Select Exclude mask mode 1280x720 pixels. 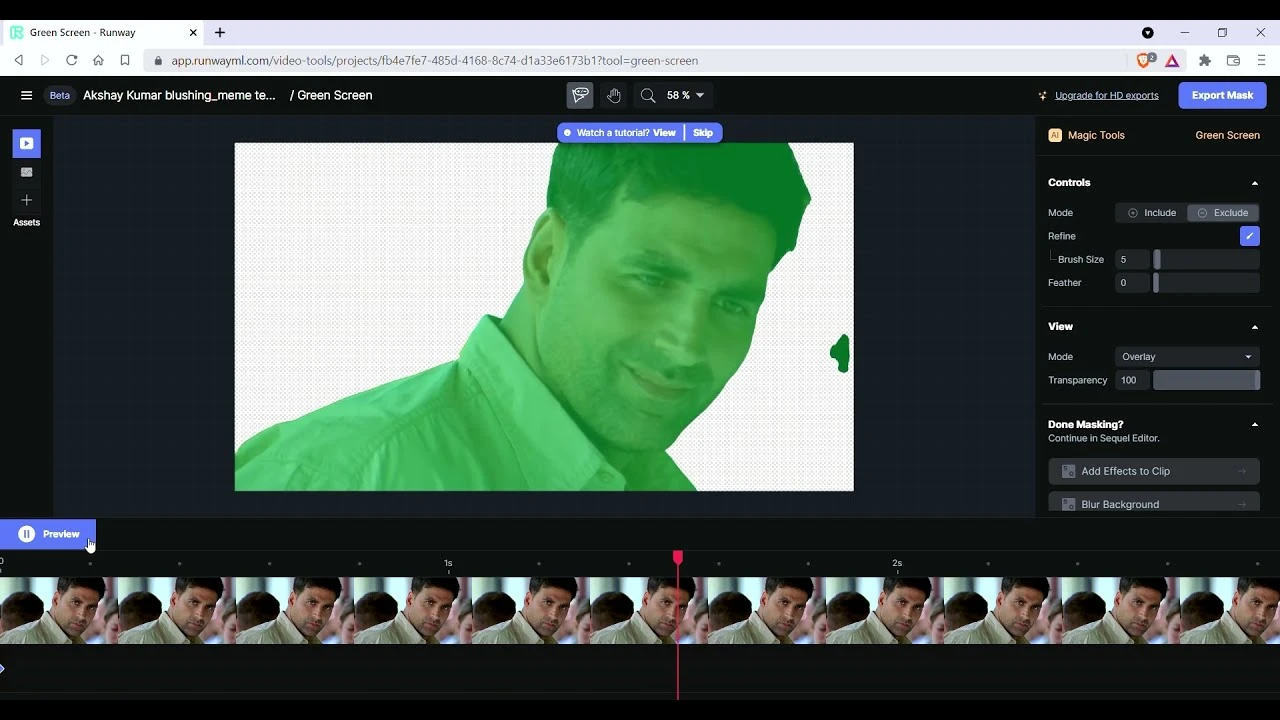(1223, 213)
